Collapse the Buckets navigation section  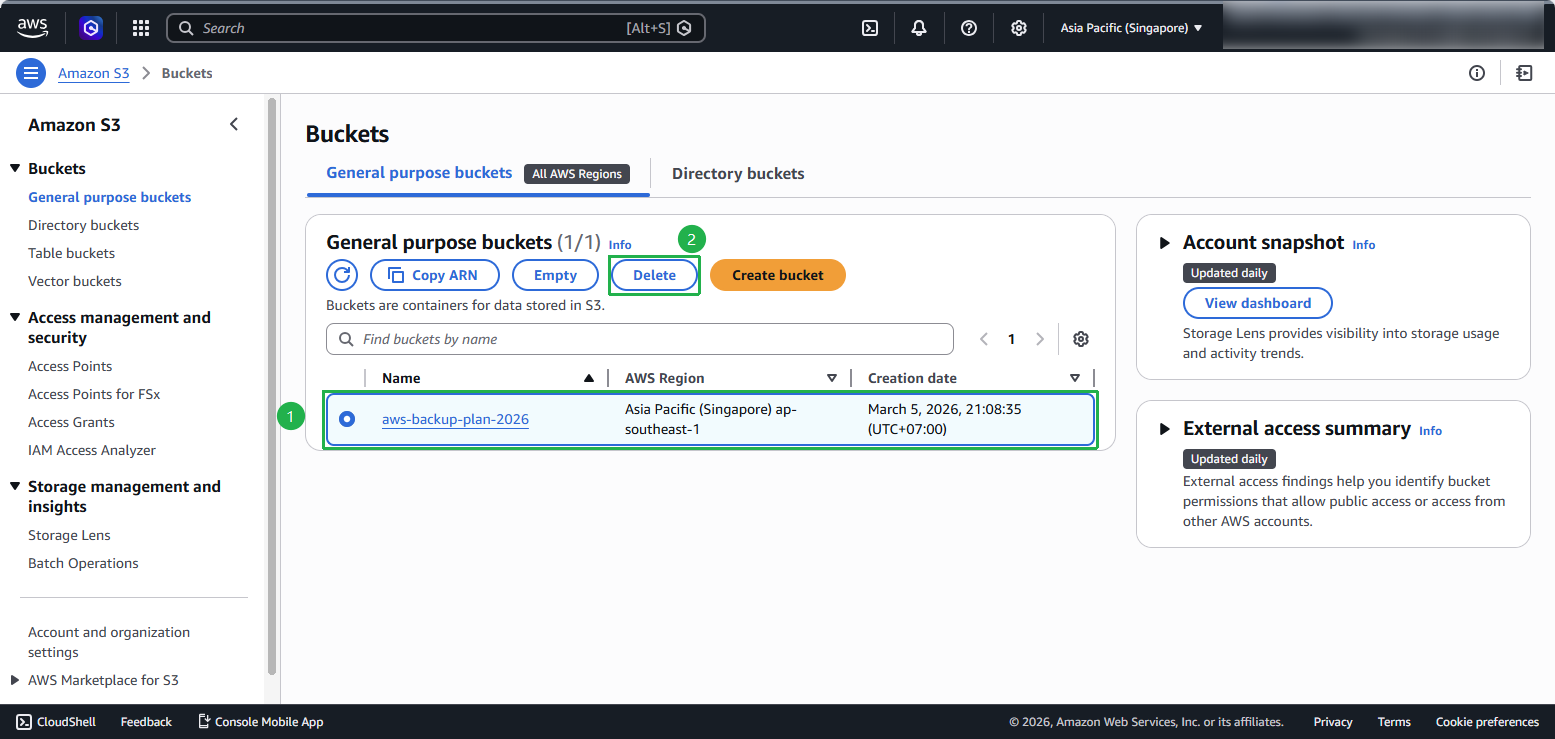coord(15,168)
